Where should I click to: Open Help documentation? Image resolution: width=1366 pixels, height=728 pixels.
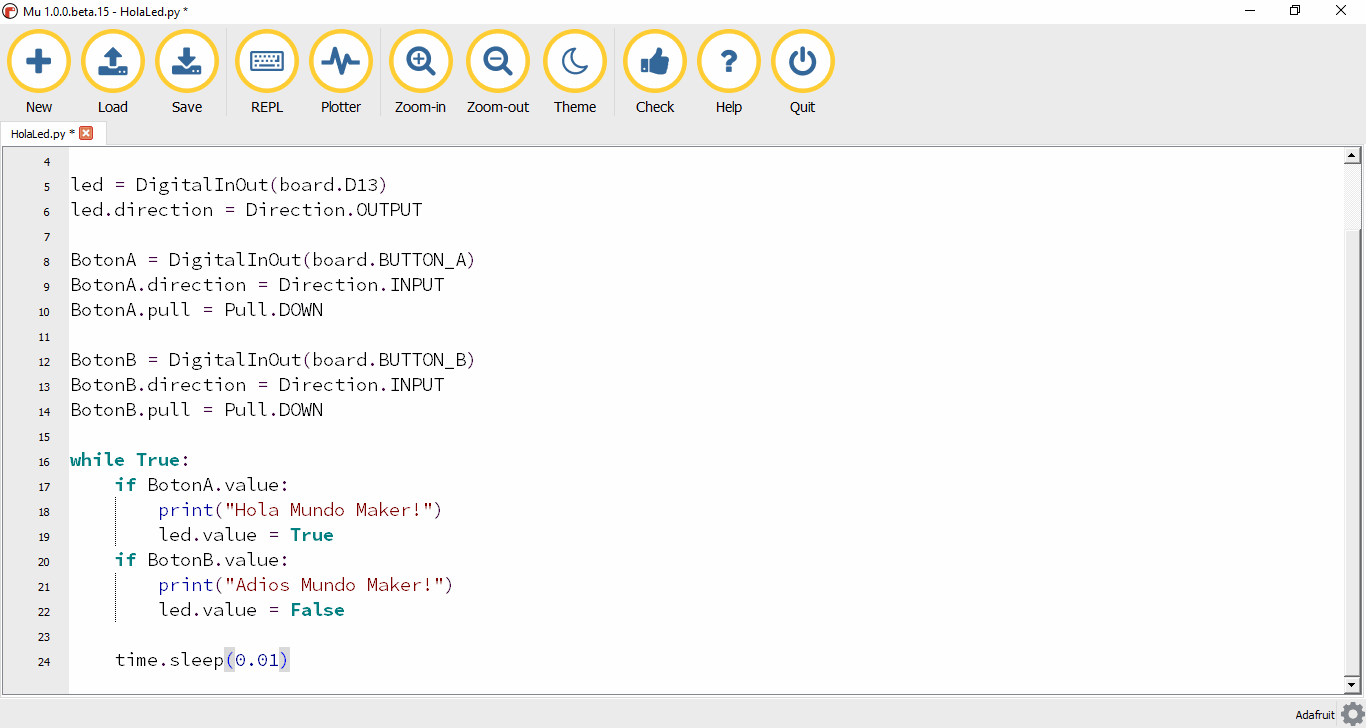(x=729, y=62)
